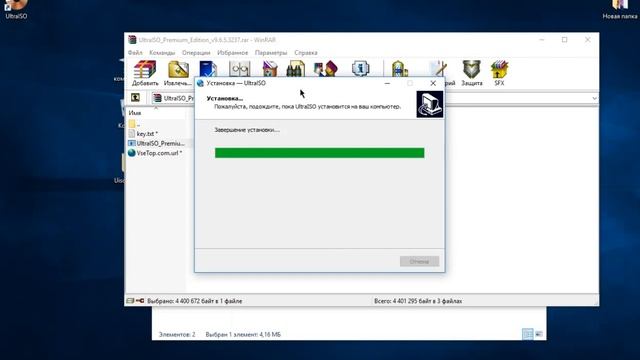
Task: Expand the WinRAR address bar dropdown arrow
Action: pos(594,98)
